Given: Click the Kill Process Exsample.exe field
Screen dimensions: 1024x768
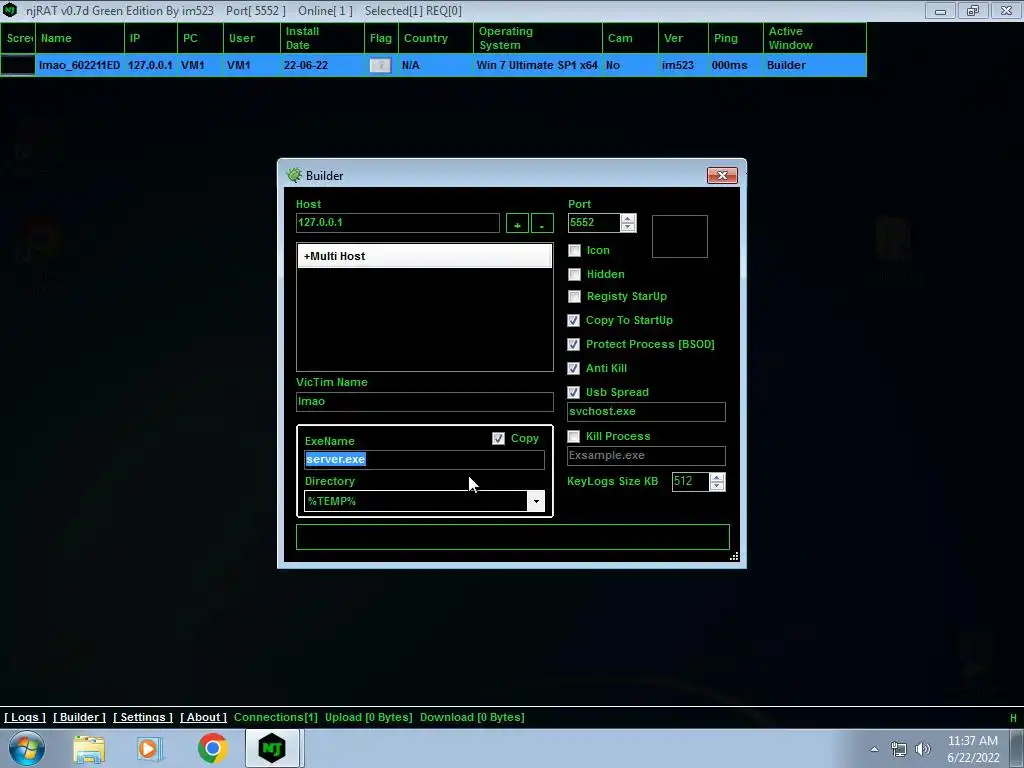Looking at the screenshot, I should click(646, 456).
